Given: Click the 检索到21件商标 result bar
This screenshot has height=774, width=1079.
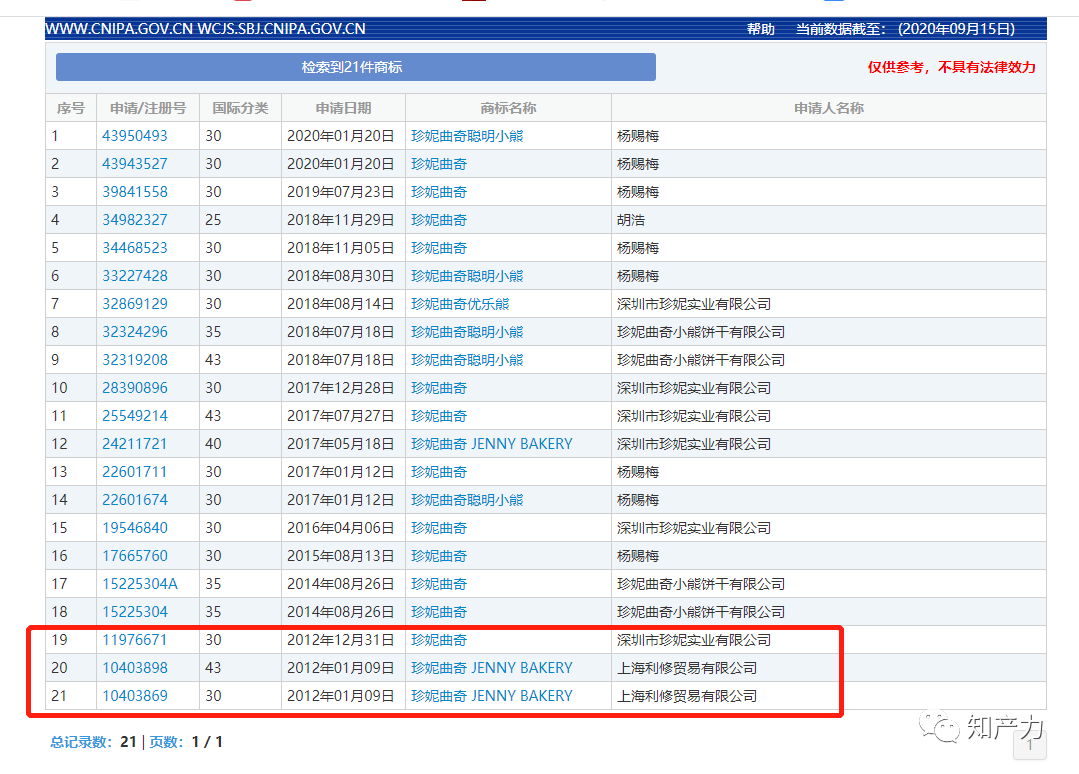Looking at the screenshot, I should (x=356, y=67).
